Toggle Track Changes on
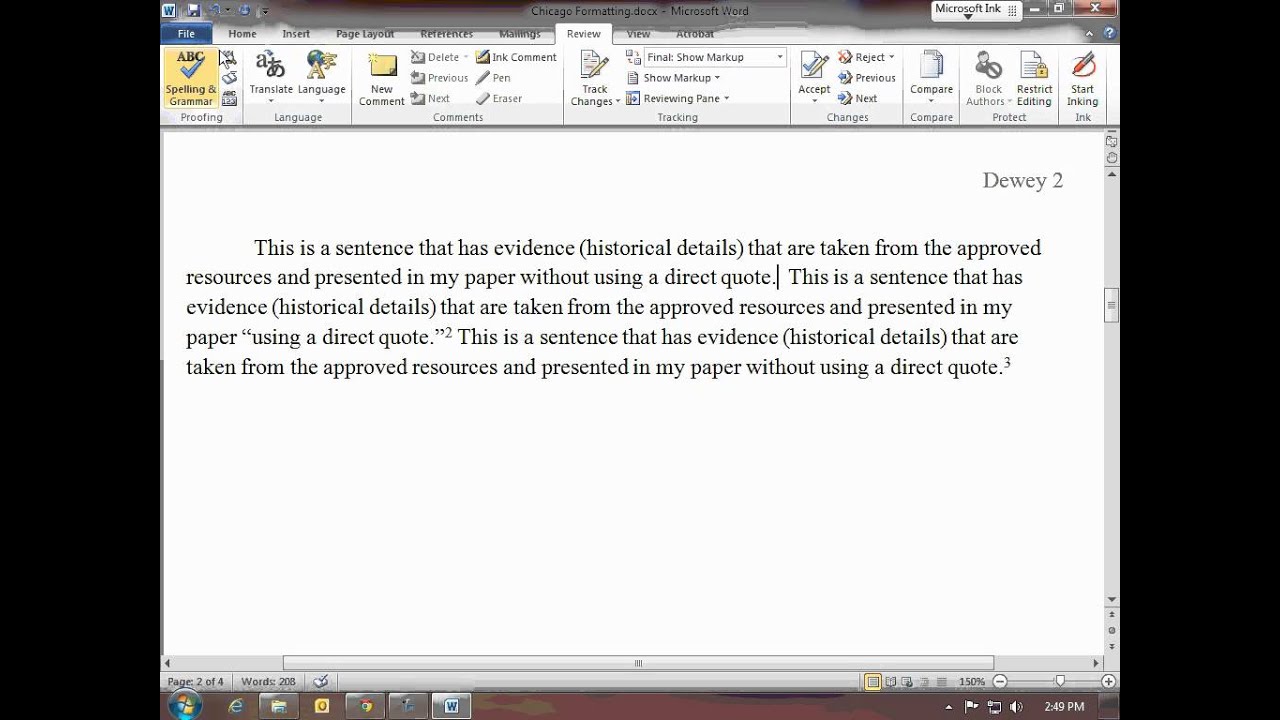The height and width of the screenshot is (720, 1280). point(594,68)
